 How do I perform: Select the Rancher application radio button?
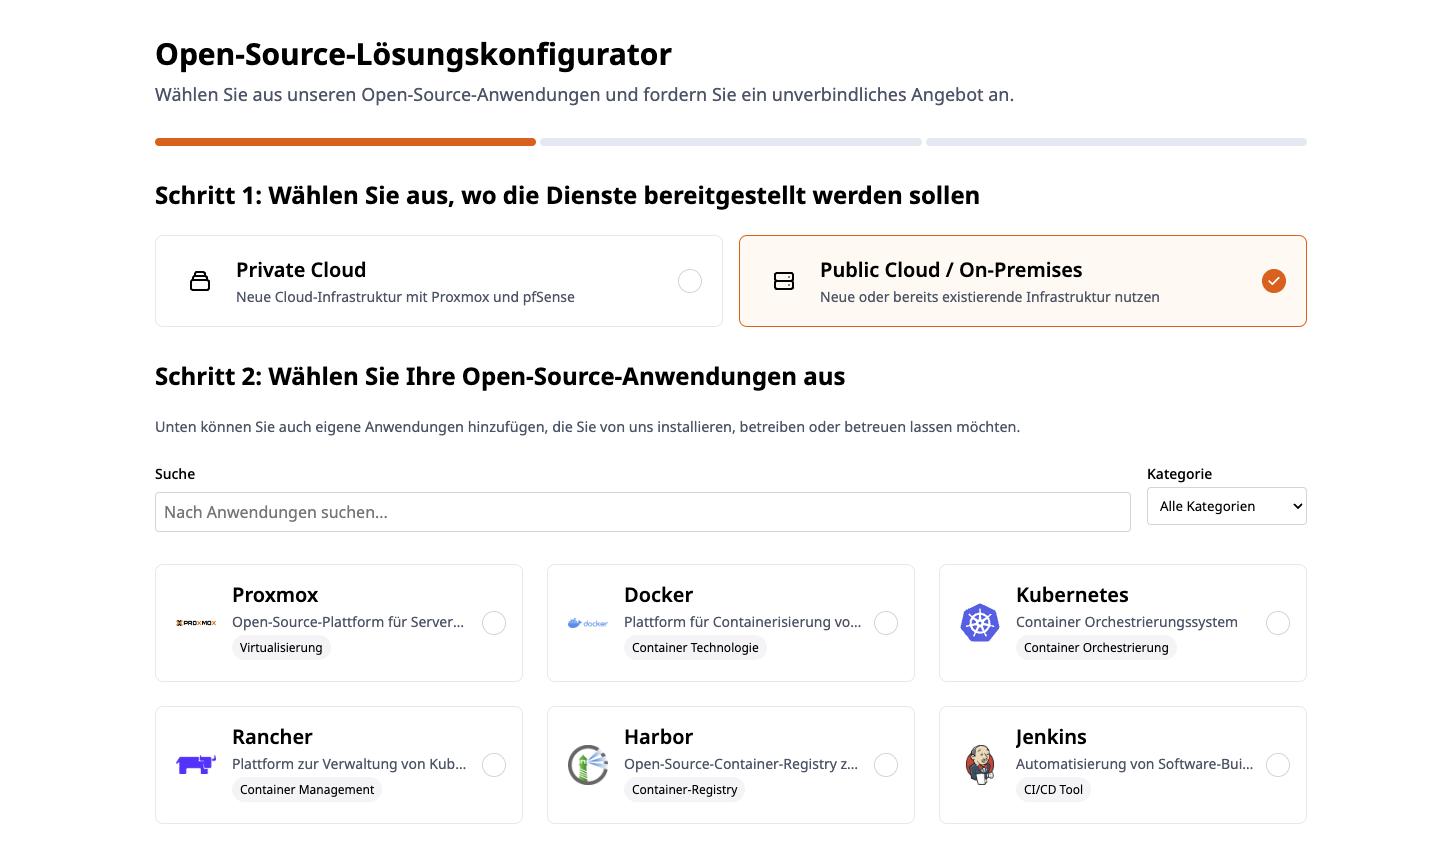pos(494,765)
